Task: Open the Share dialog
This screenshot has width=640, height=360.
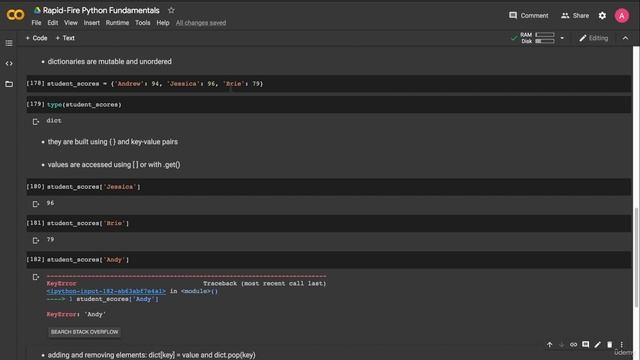Action: tap(575, 16)
